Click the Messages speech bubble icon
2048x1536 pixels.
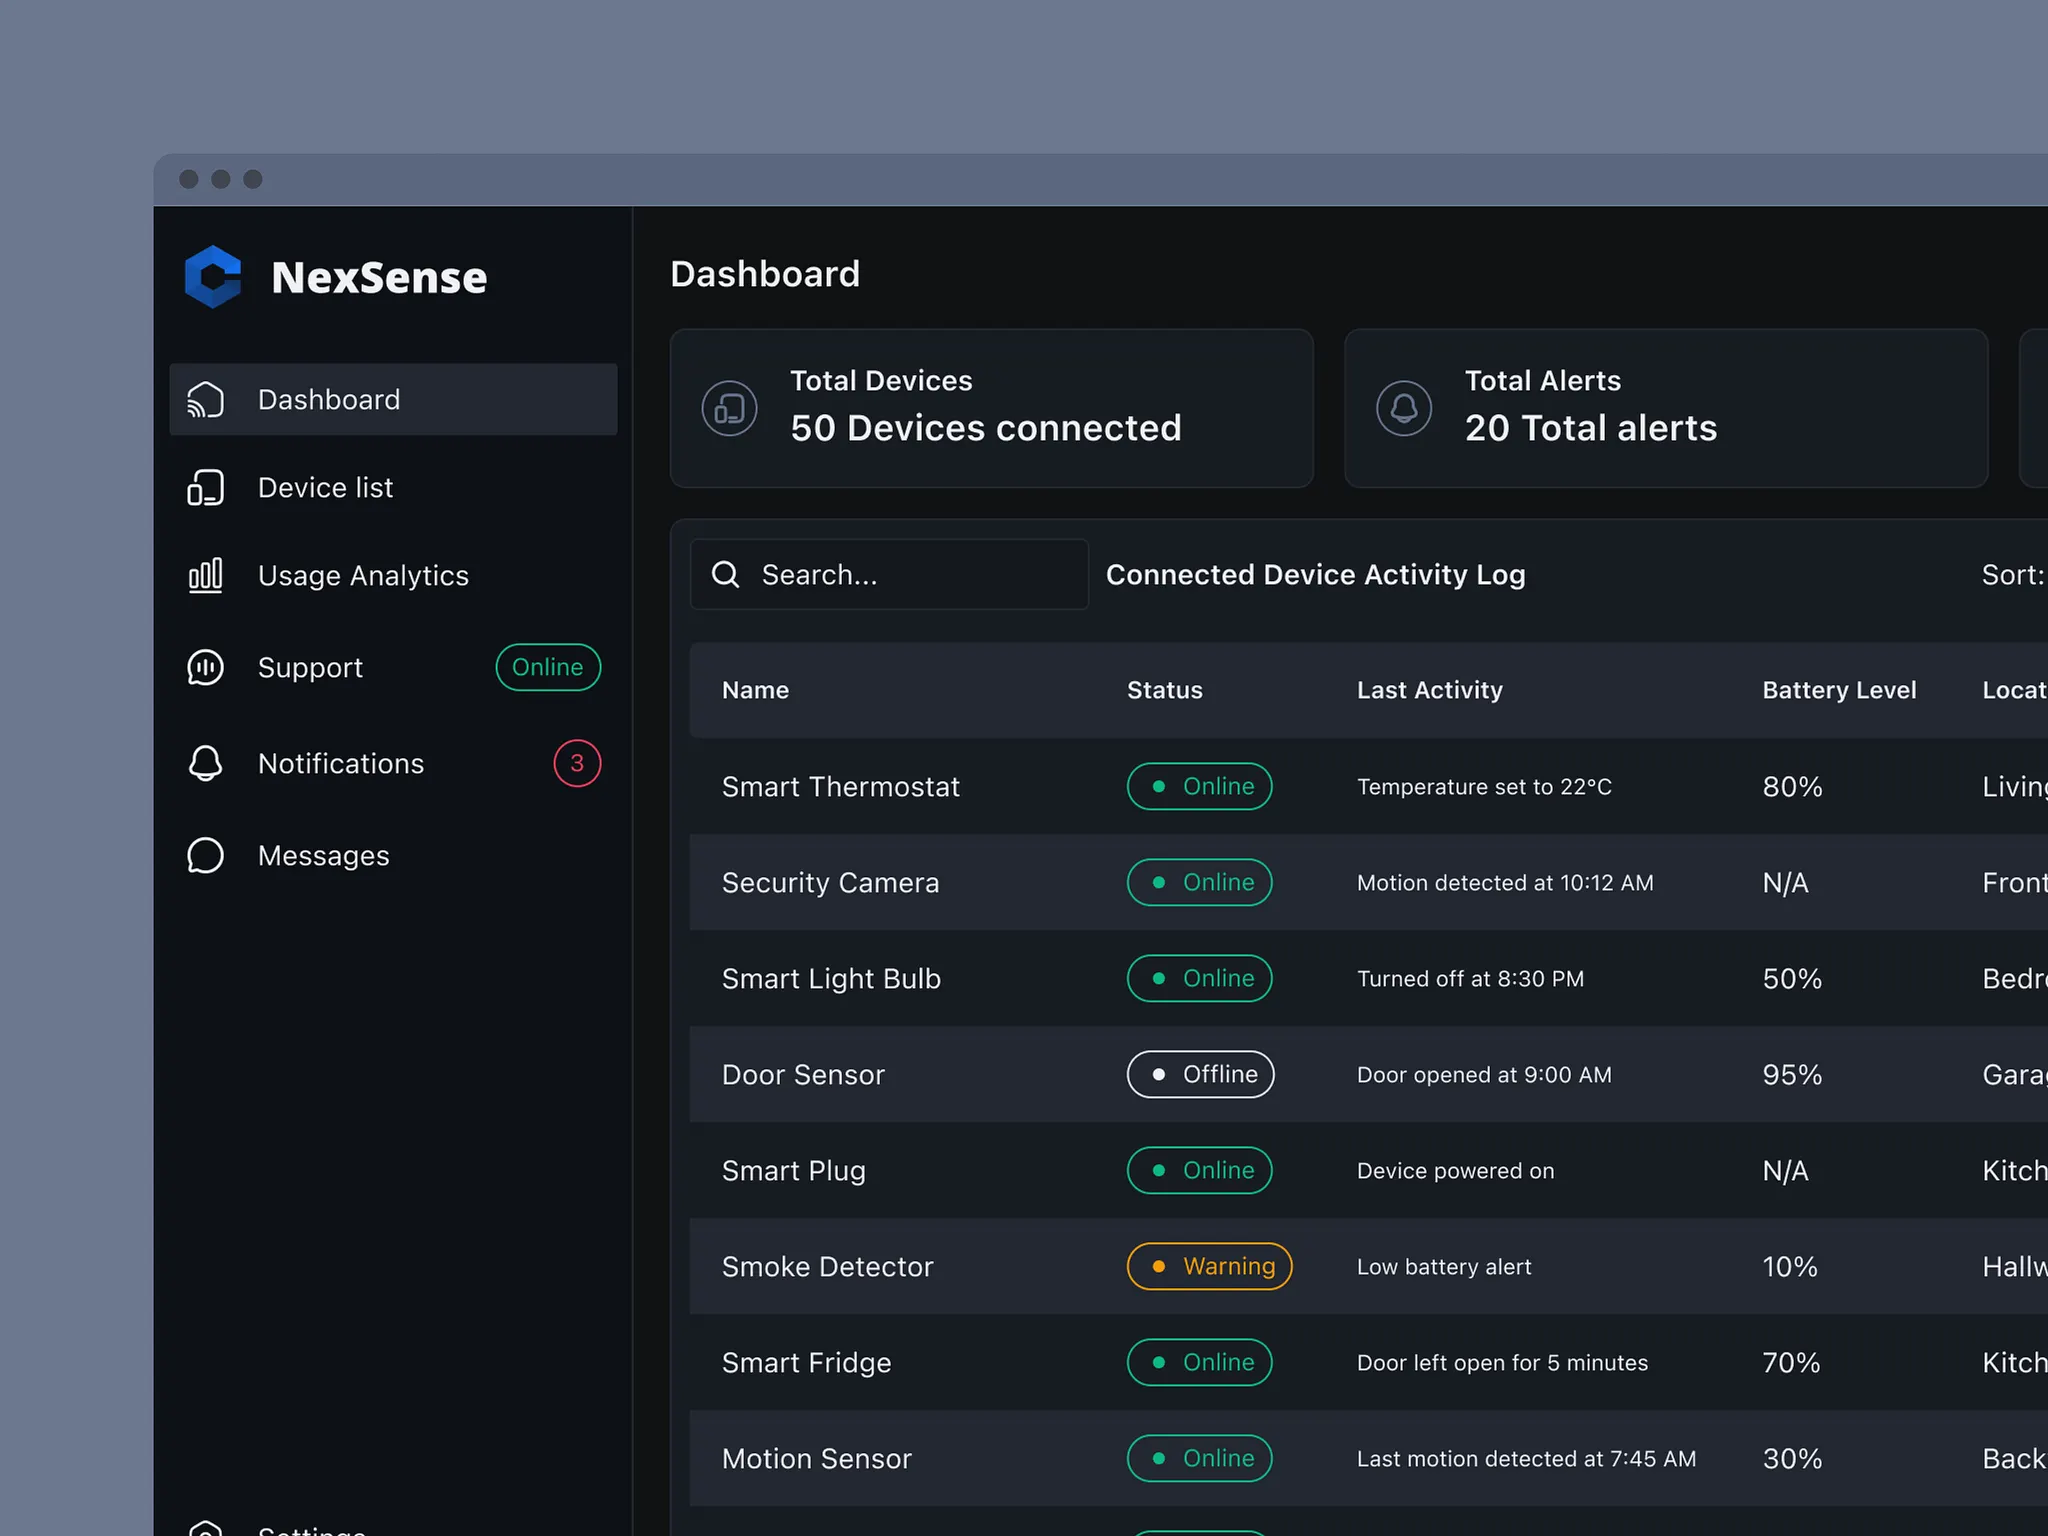click(206, 856)
